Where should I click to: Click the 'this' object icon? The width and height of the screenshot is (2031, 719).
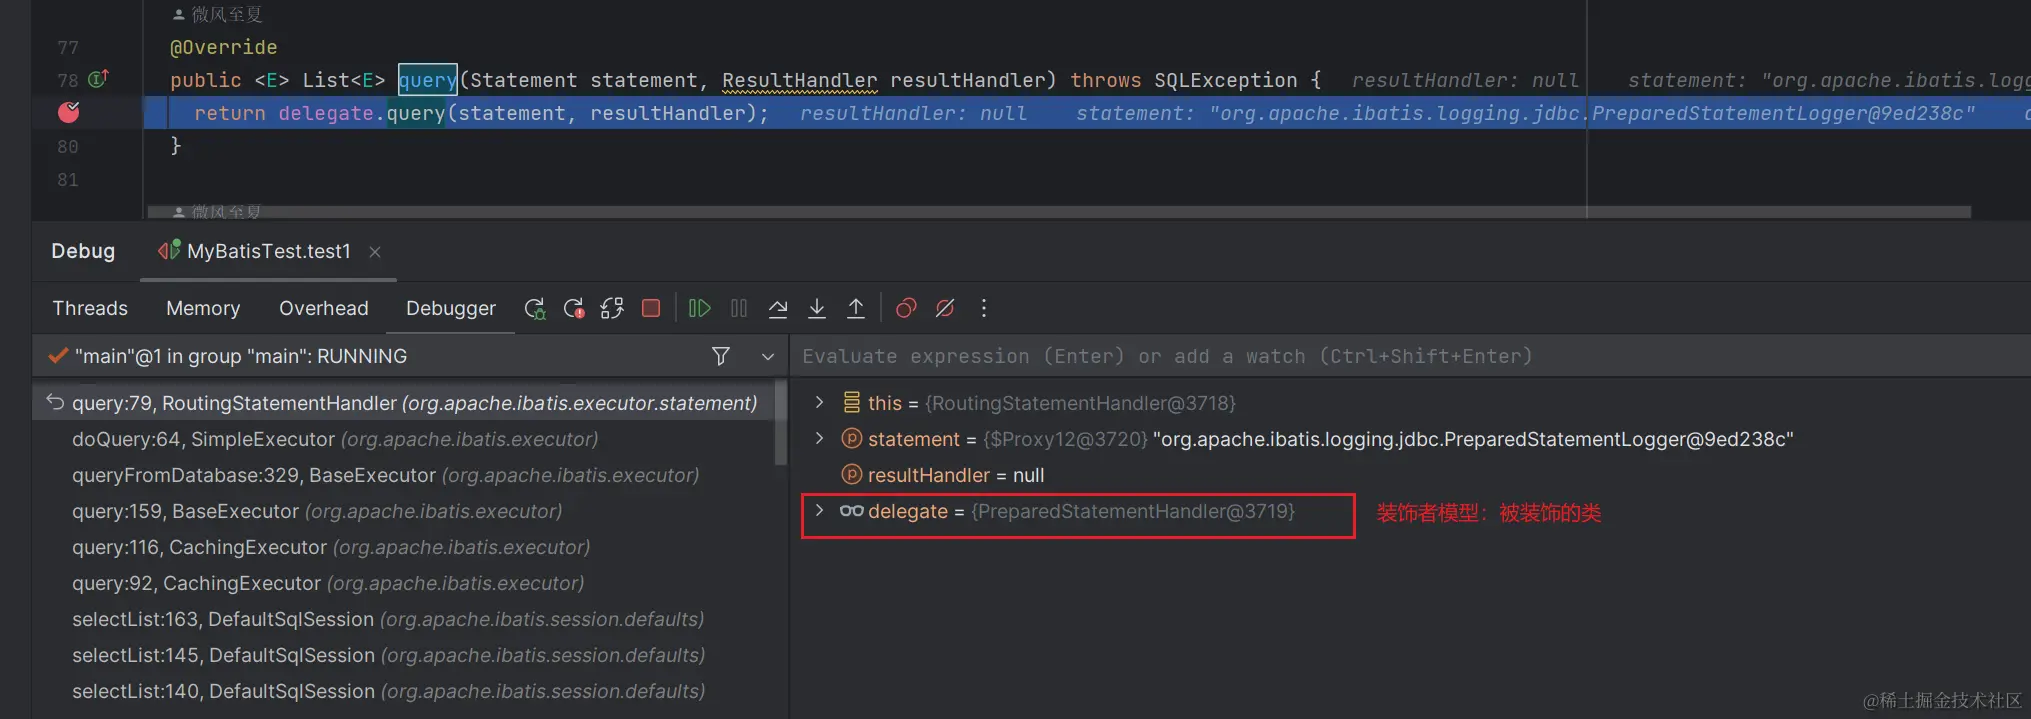(x=852, y=402)
